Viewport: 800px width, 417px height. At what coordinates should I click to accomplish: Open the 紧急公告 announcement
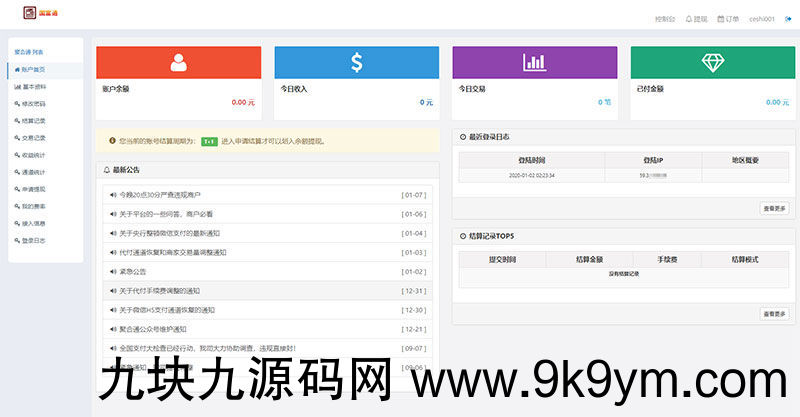[132, 271]
